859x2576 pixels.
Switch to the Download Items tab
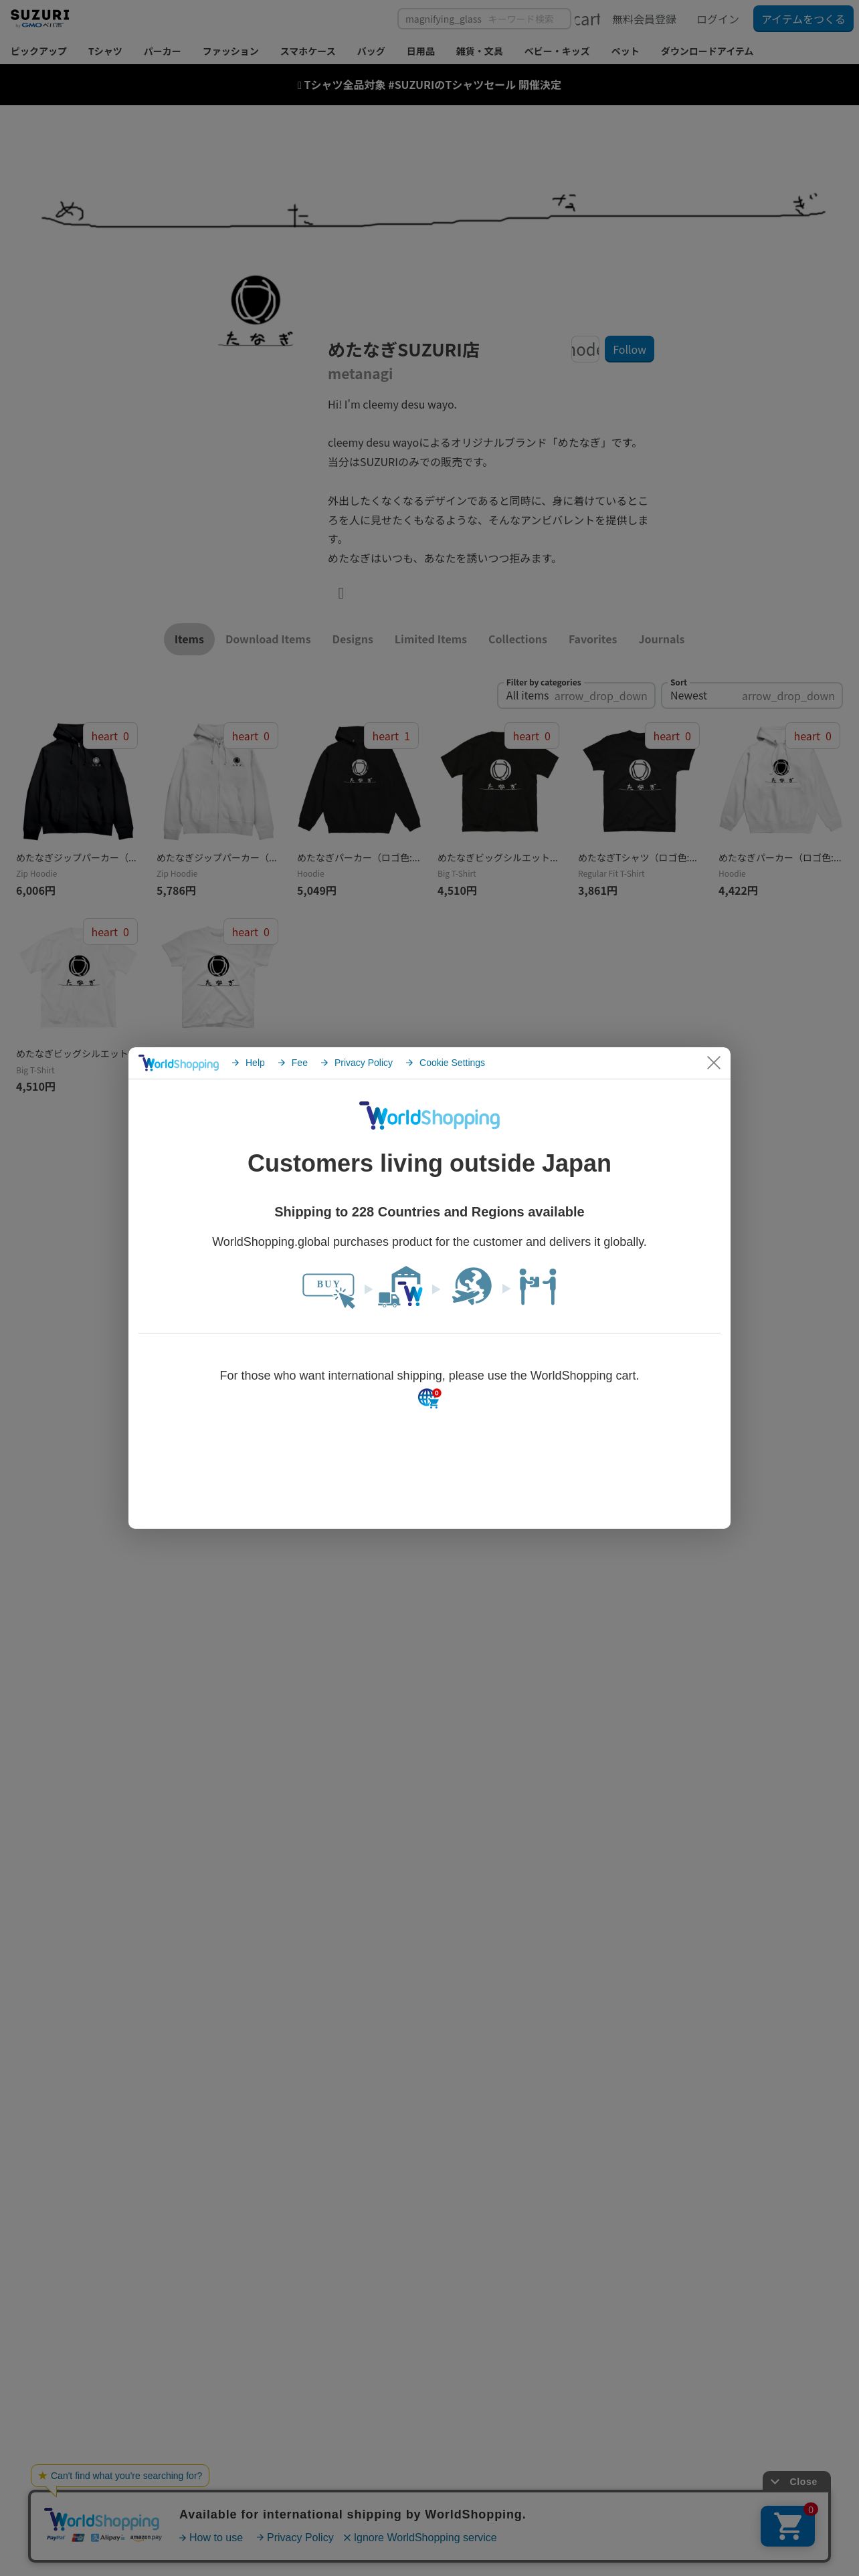coord(268,639)
